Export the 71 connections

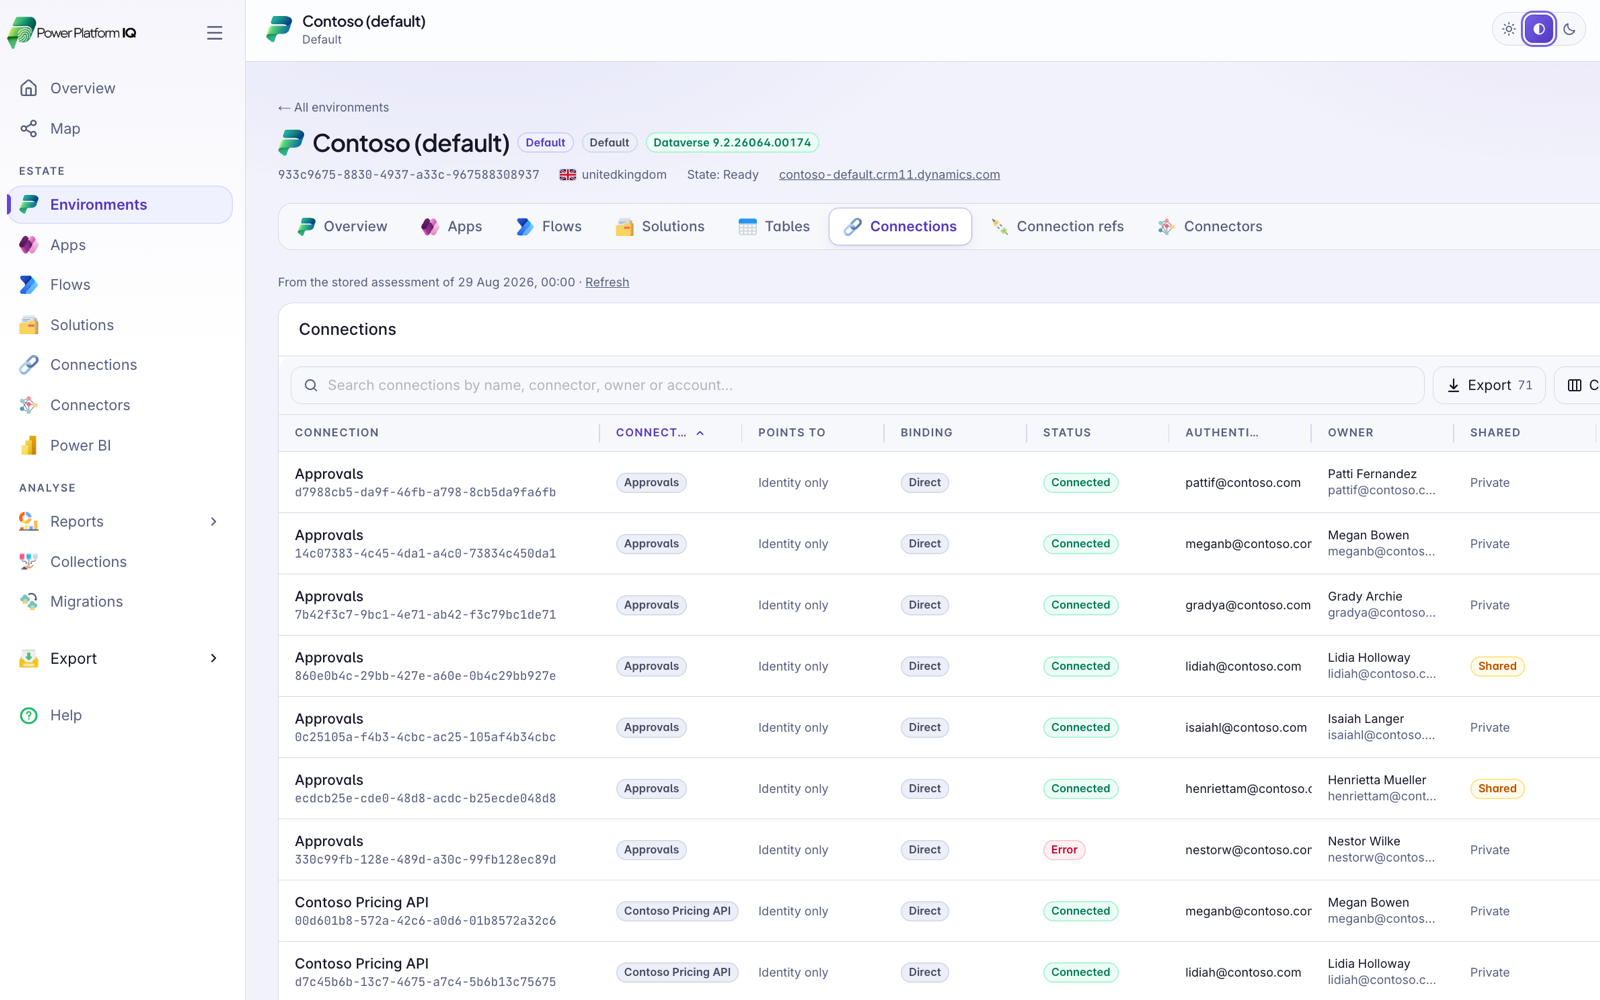1489,385
